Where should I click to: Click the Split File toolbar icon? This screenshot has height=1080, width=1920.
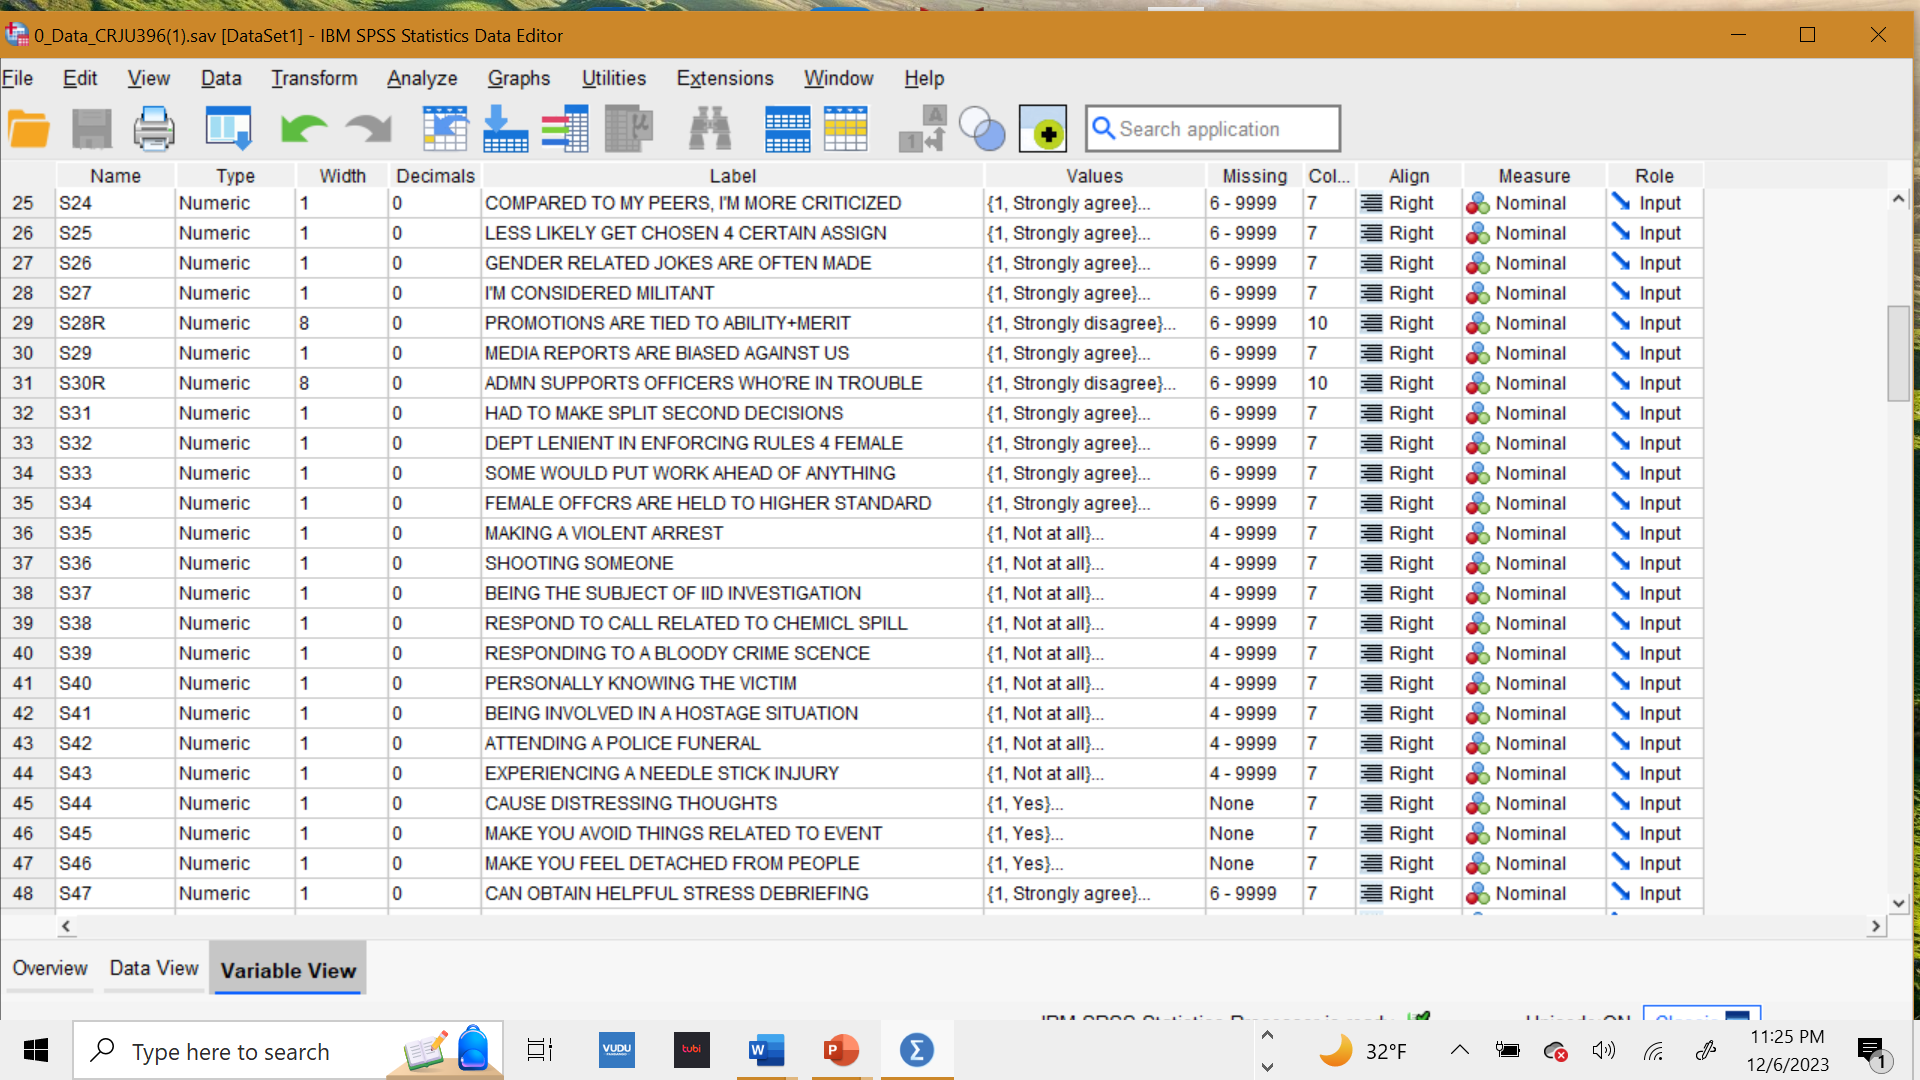tap(787, 129)
